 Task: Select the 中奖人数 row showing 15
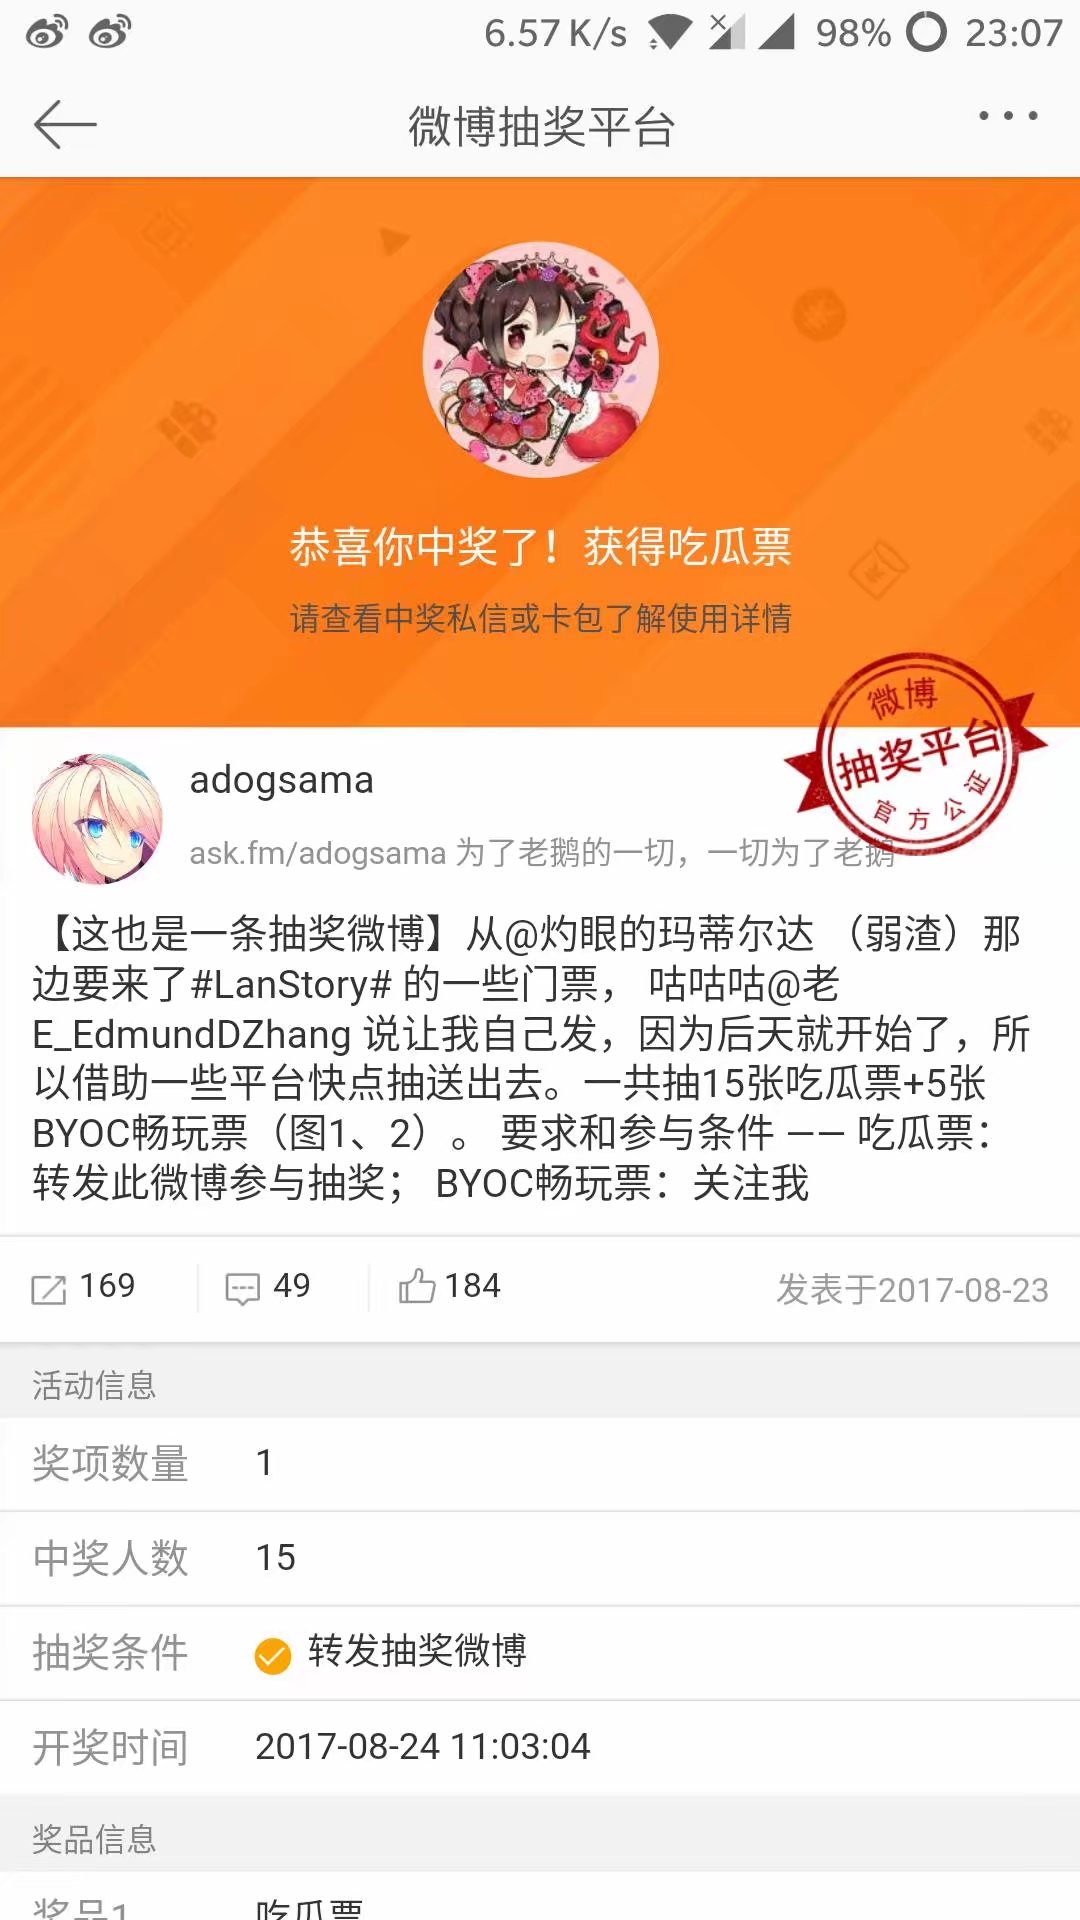point(540,1558)
